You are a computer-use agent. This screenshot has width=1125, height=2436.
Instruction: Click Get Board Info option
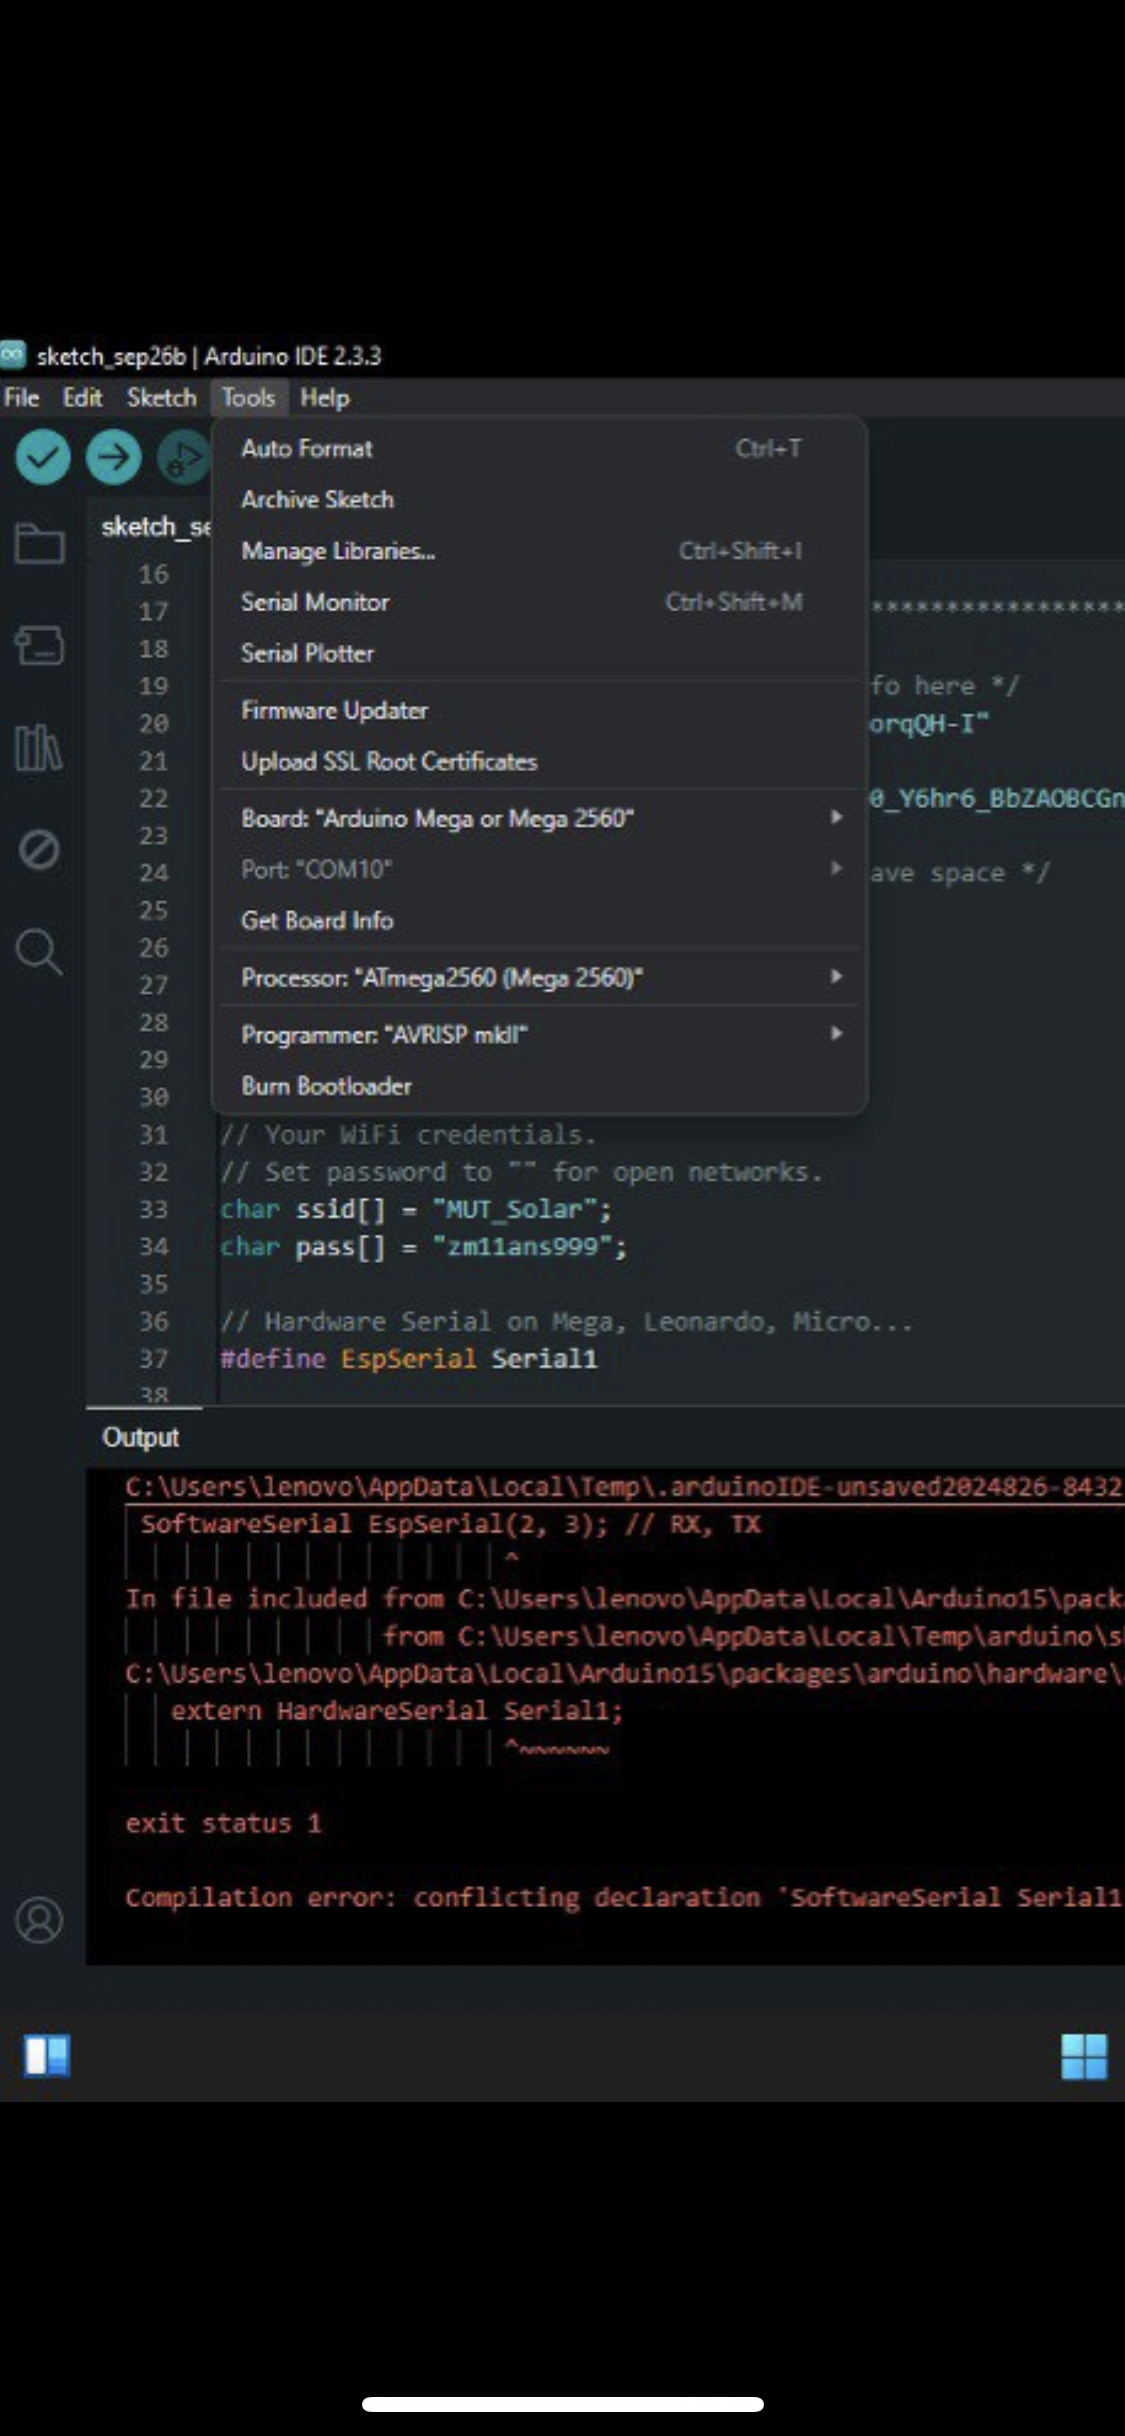click(x=317, y=920)
